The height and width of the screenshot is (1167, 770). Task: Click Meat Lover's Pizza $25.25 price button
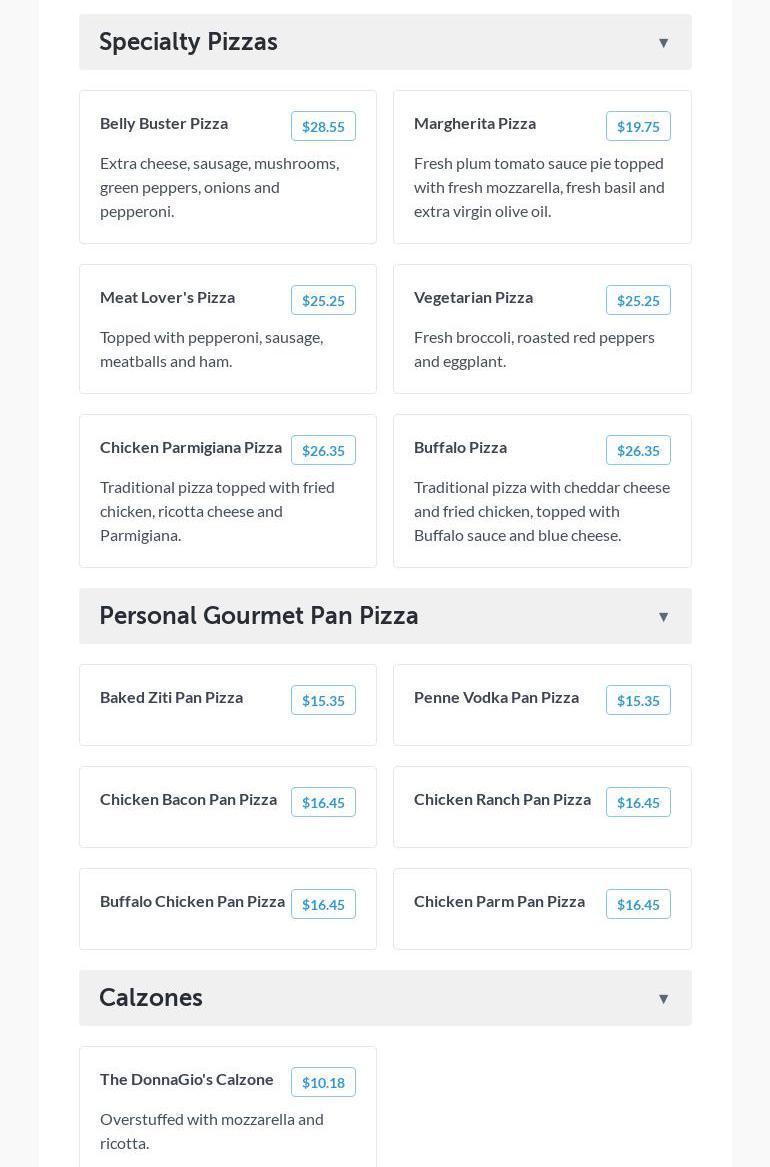pyautogui.click(x=323, y=300)
